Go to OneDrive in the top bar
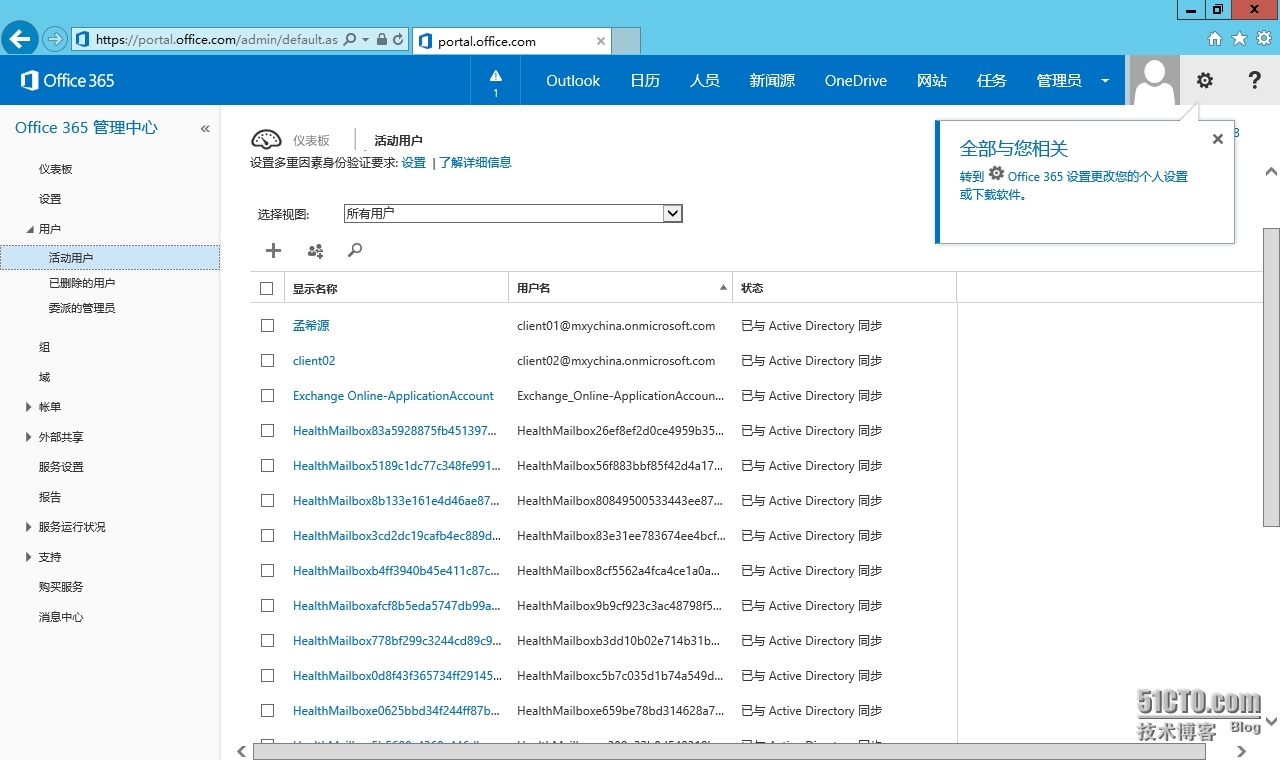Screen dimensions: 1280x760 coord(855,81)
